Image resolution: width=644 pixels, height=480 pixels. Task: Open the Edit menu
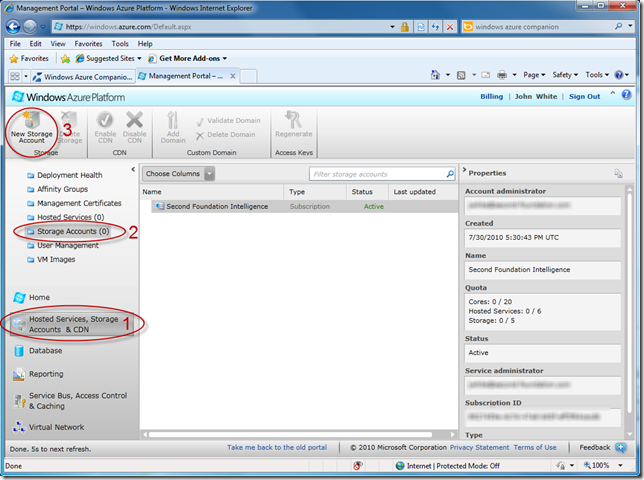click(x=35, y=44)
